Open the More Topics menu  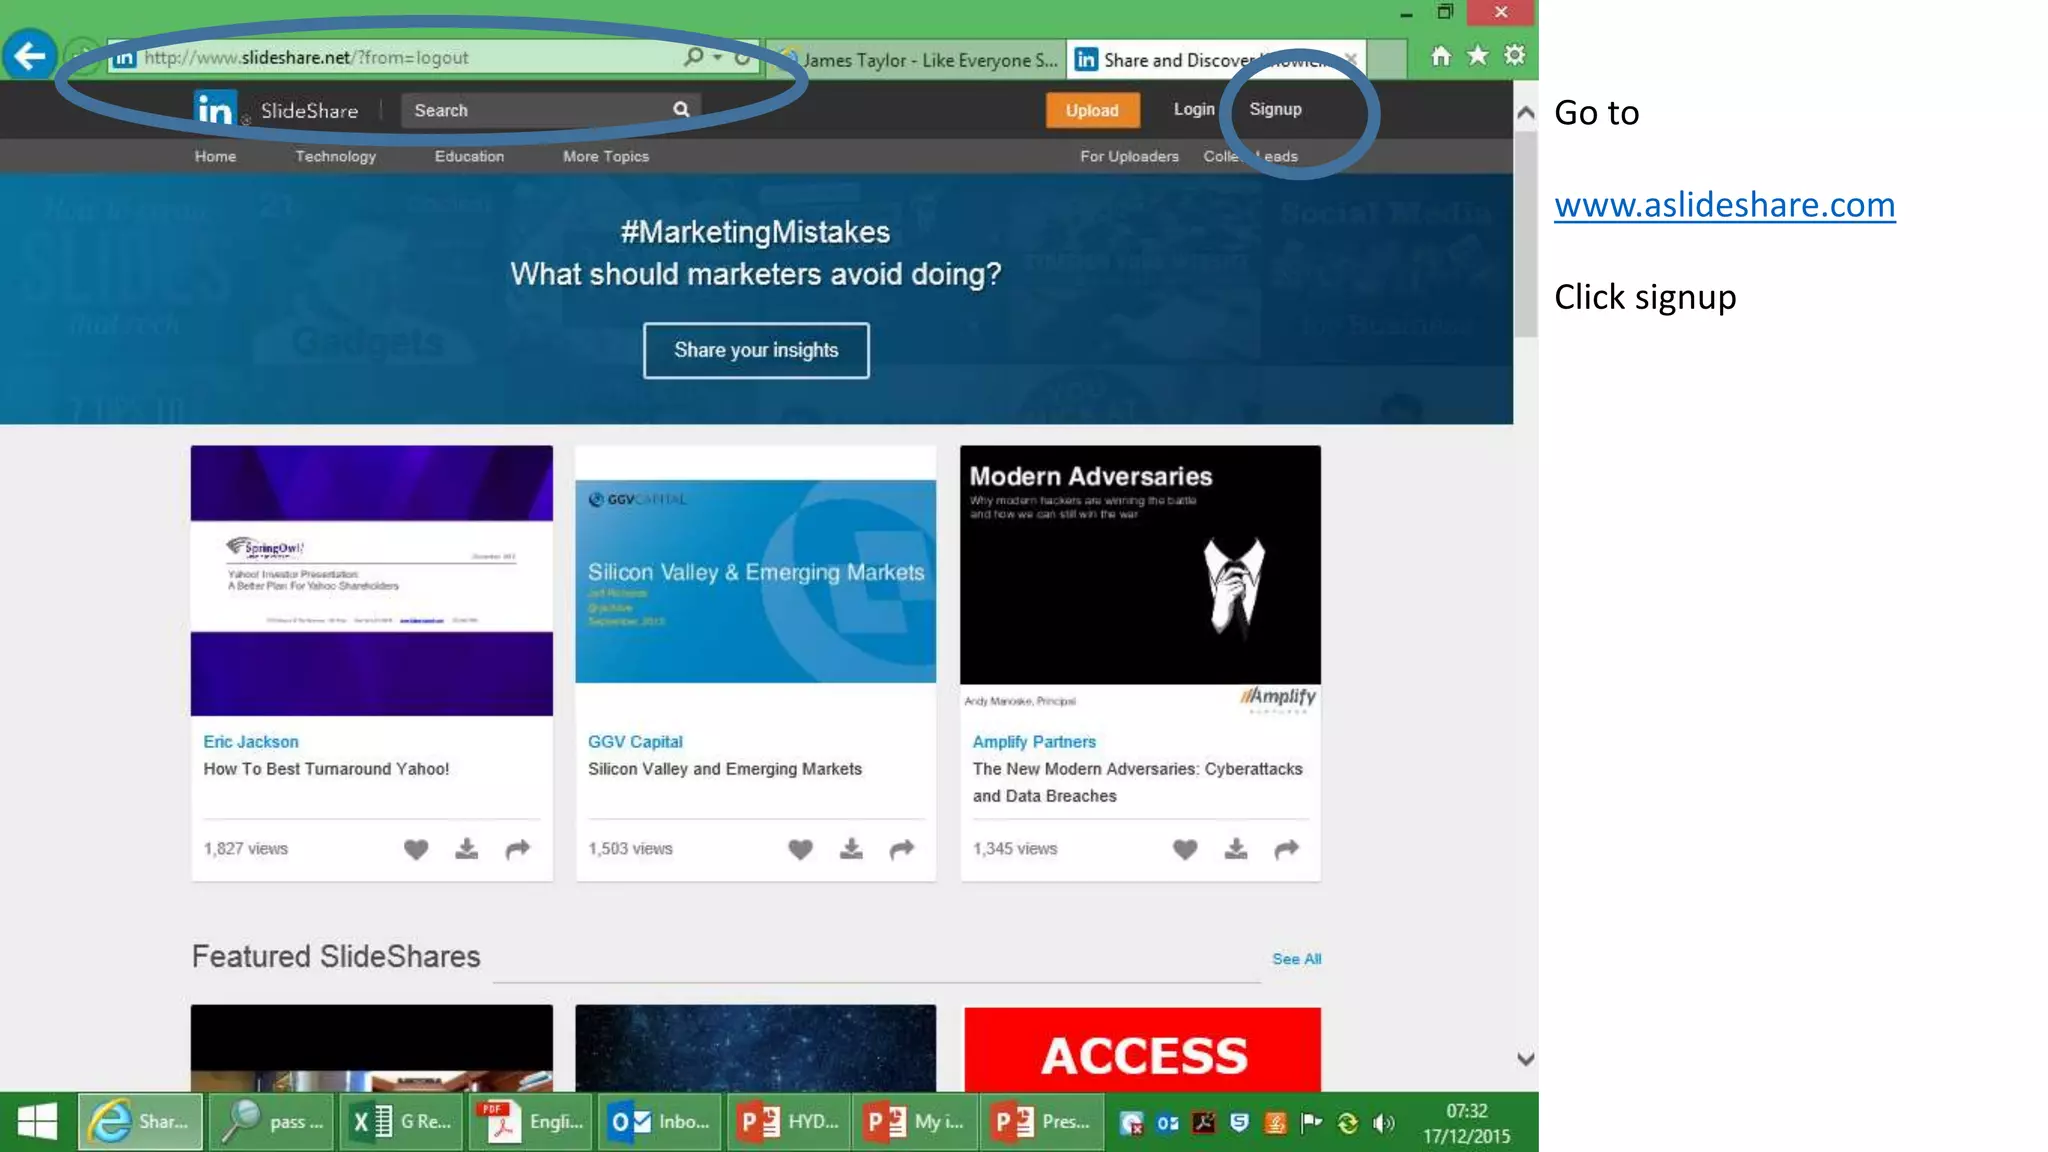point(605,156)
